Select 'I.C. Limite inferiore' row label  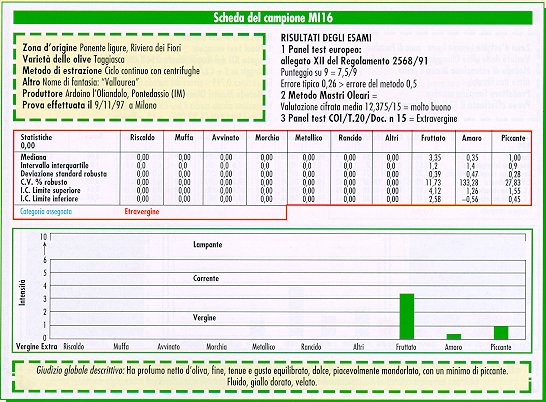[x=49, y=199]
